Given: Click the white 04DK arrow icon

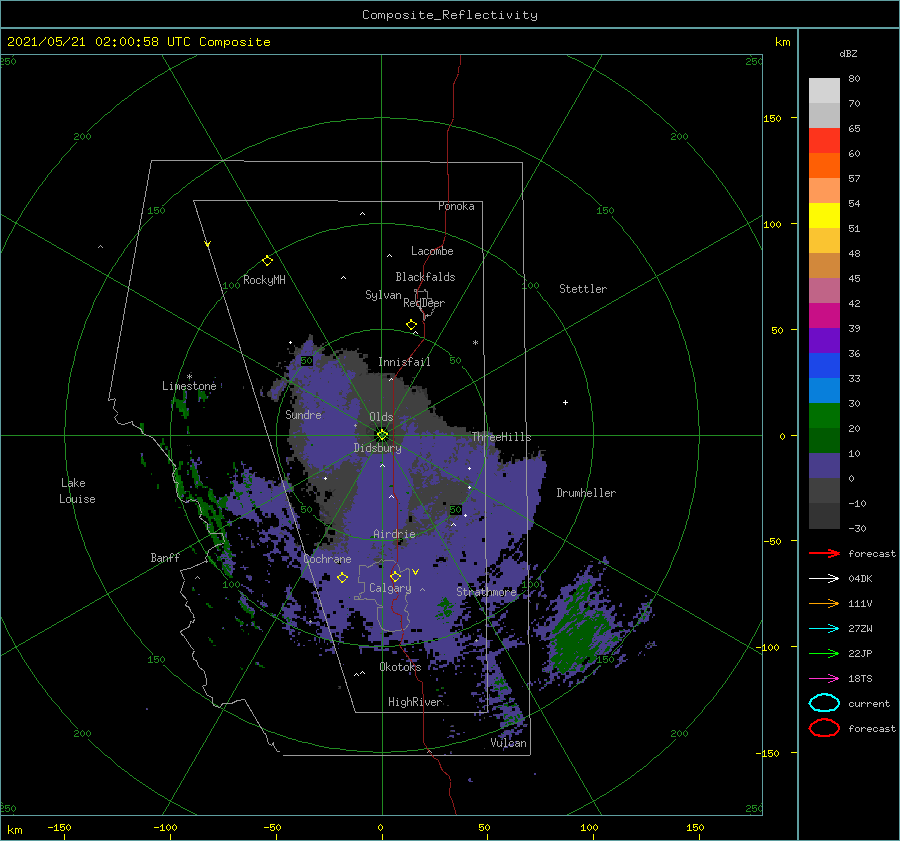Looking at the screenshot, I should pos(824,578).
